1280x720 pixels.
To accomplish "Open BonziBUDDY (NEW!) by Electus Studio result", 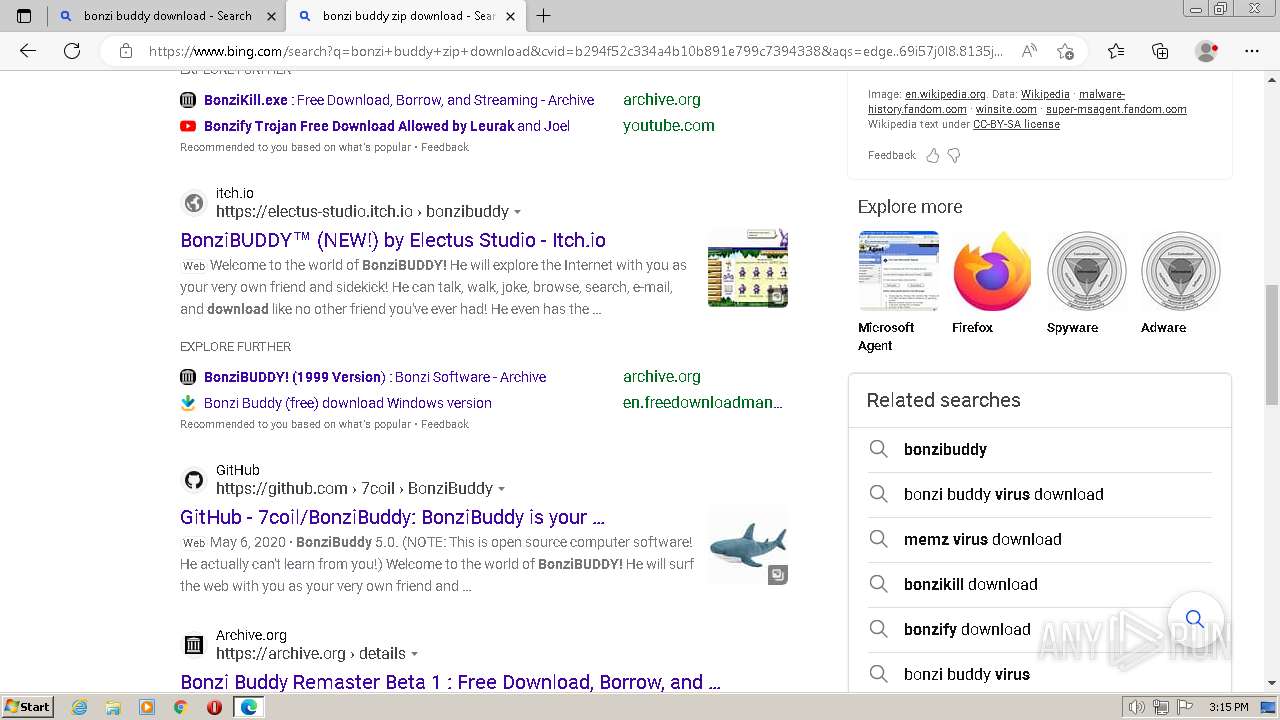I will (393, 240).
